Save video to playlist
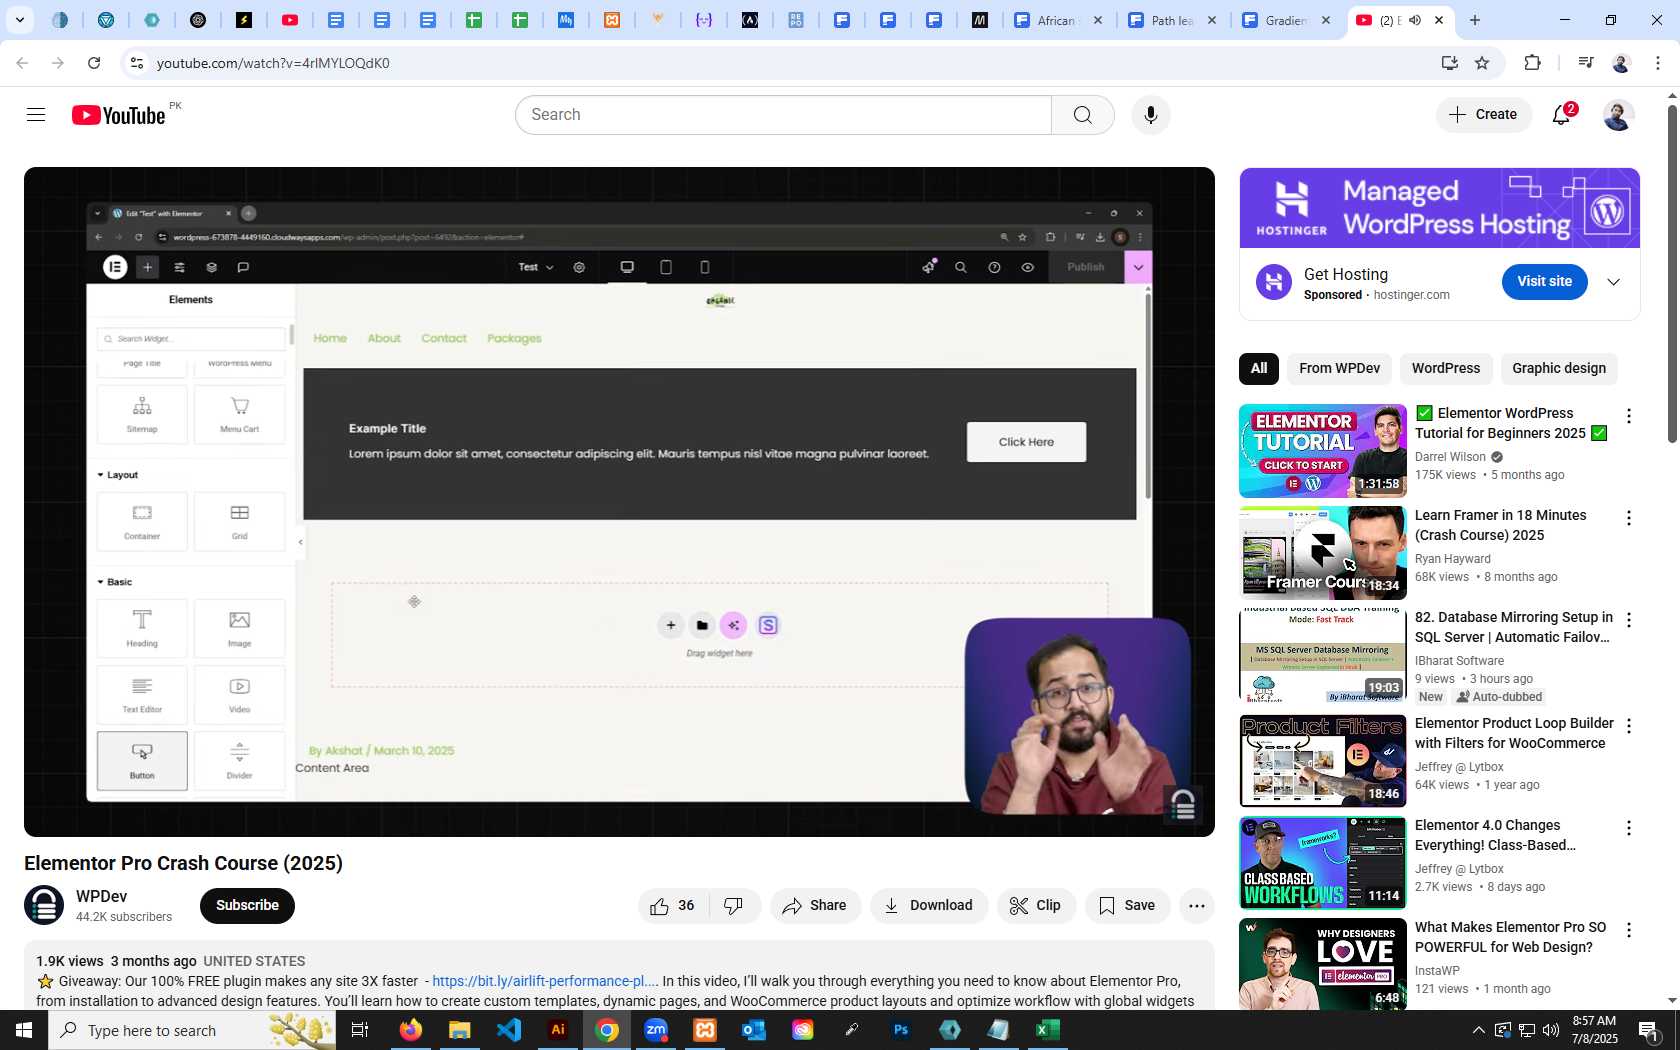Viewport: 1680px width, 1050px height. tap(1127, 906)
